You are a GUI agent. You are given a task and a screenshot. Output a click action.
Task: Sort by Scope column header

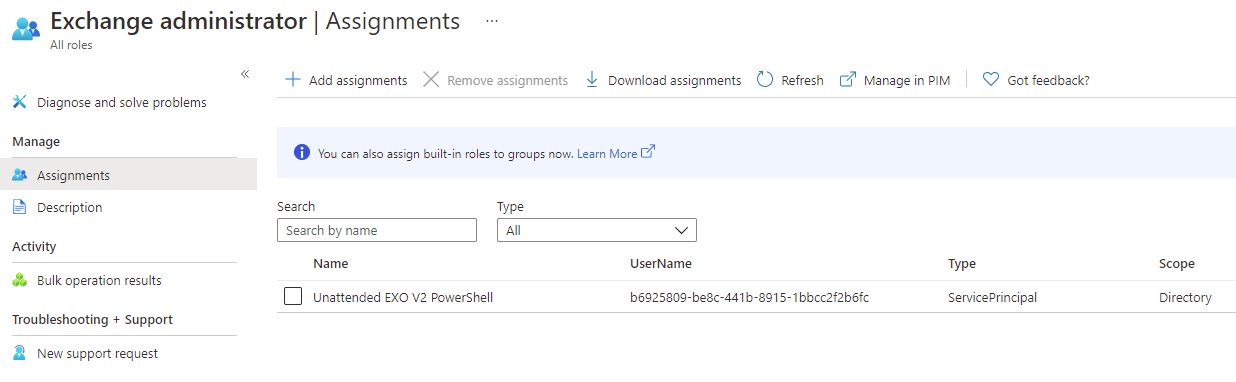1177,264
